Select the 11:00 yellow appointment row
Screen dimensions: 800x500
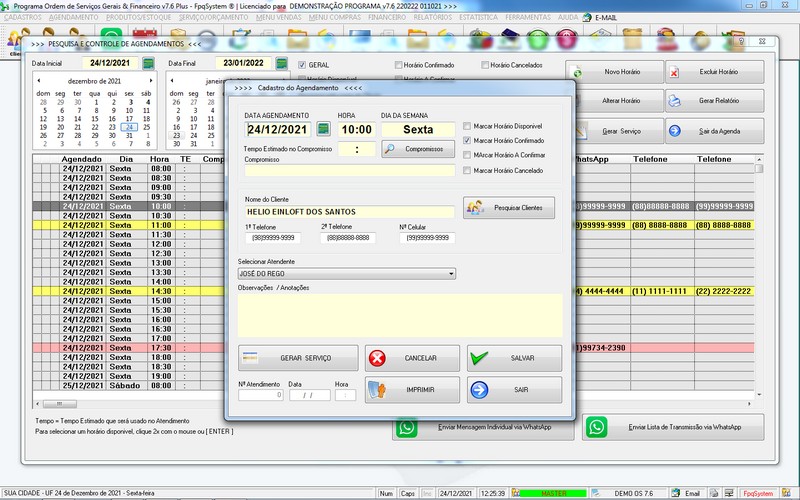tap(393, 225)
